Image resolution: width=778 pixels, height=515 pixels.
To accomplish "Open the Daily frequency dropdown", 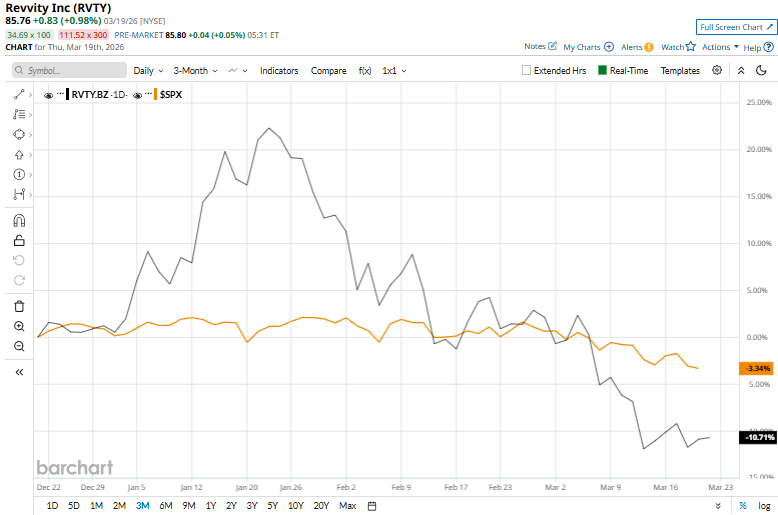I will [148, 71].
